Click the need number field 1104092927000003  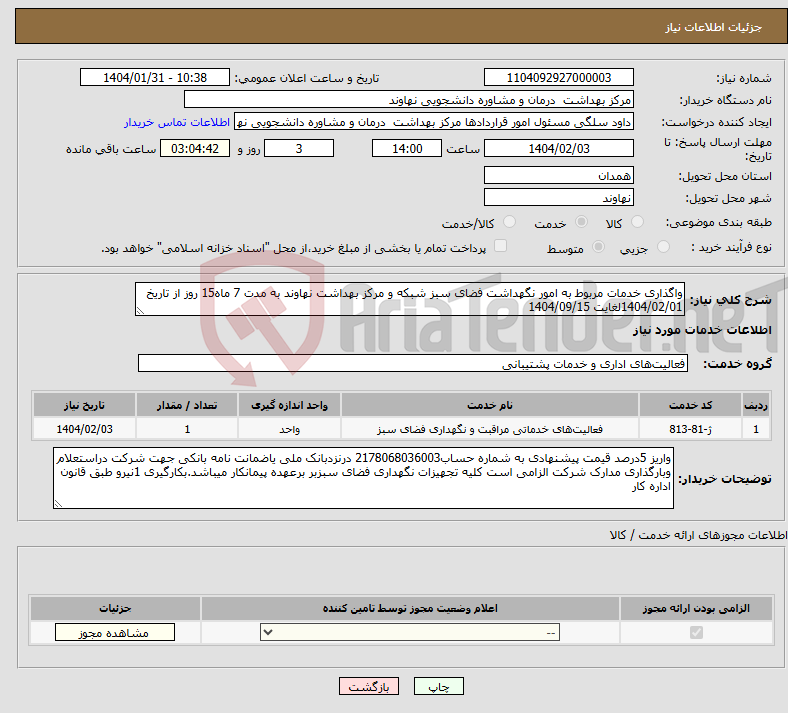pyautogui.click(x=558, y=77)
